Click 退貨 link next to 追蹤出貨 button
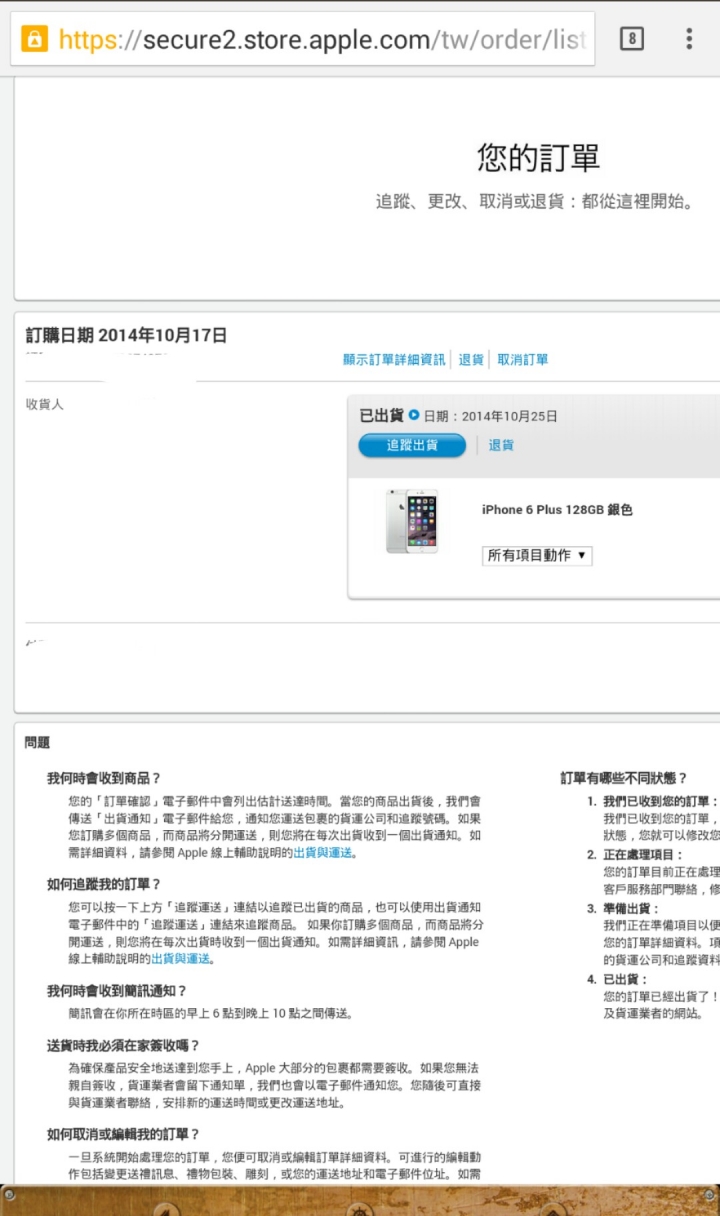 (x=501, y=445)
